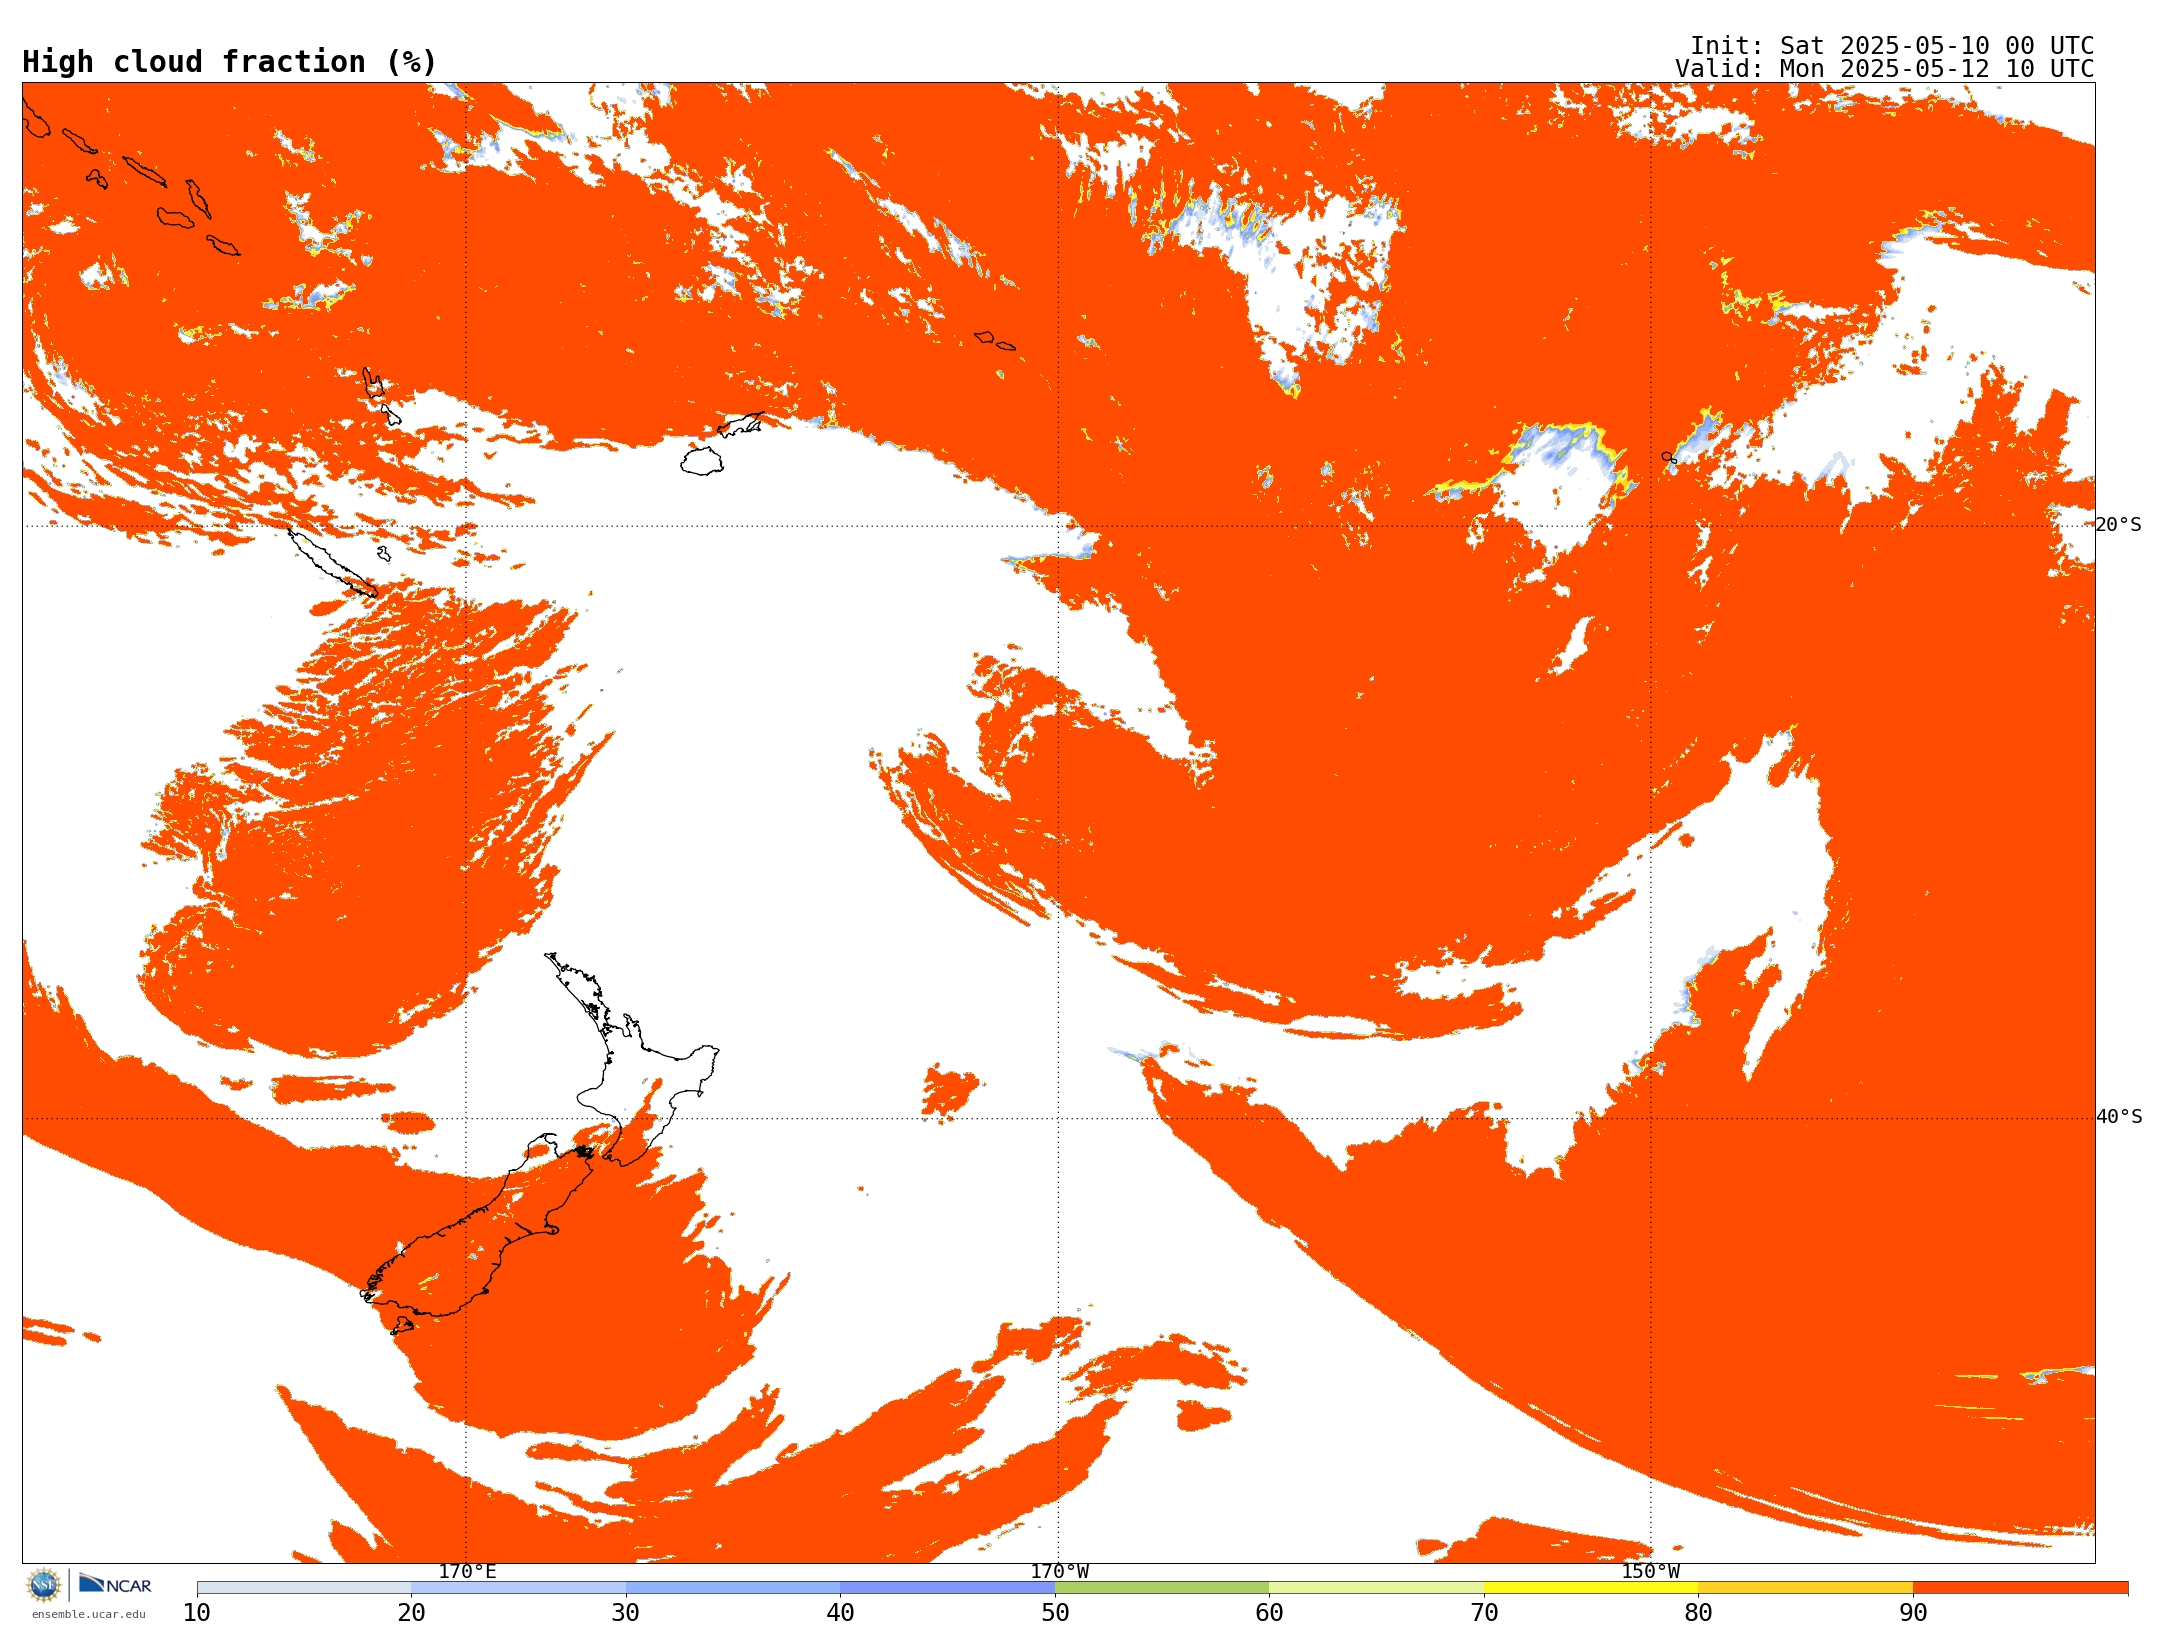Screen dimensions: 2160x1626
Task: Click the 'Init: Sat 2025-05-10 00 UTC' text
Action: 1892,46
